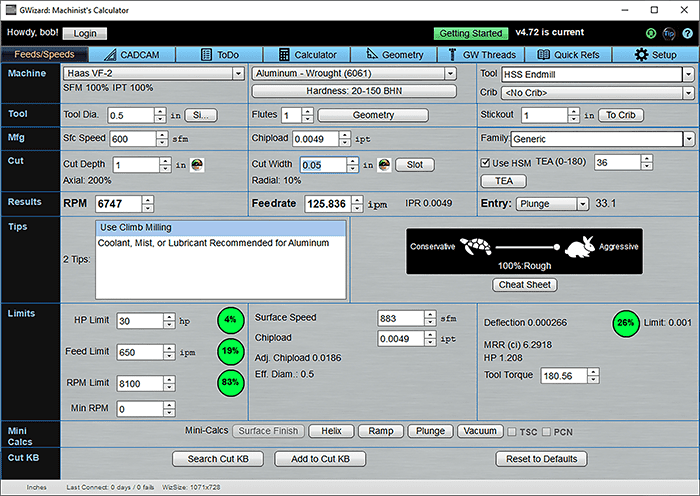Image resolution: width=700 pixels, height=496 pixels.
Task: Toggle the Use HSM checkbox
Action: (485, 163)
